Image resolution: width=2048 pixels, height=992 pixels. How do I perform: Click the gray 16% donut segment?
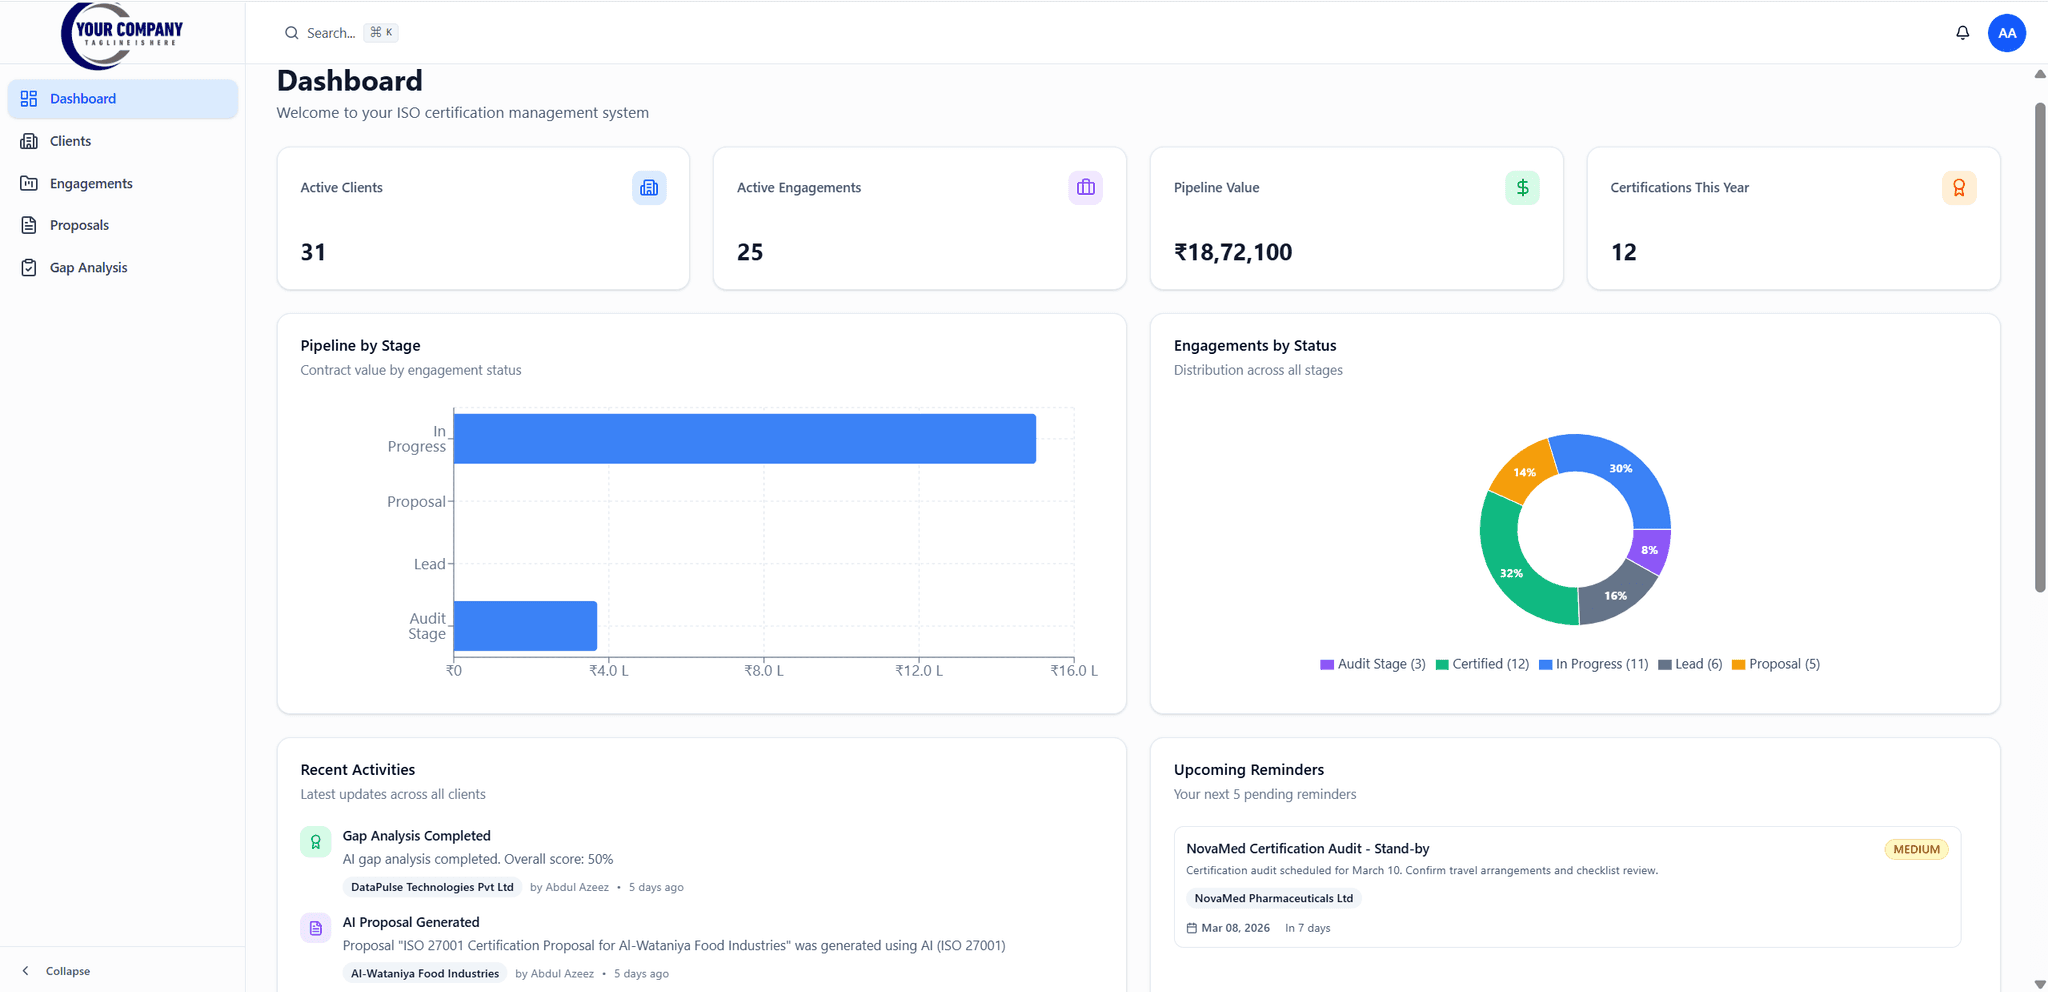click(1614, 596)
